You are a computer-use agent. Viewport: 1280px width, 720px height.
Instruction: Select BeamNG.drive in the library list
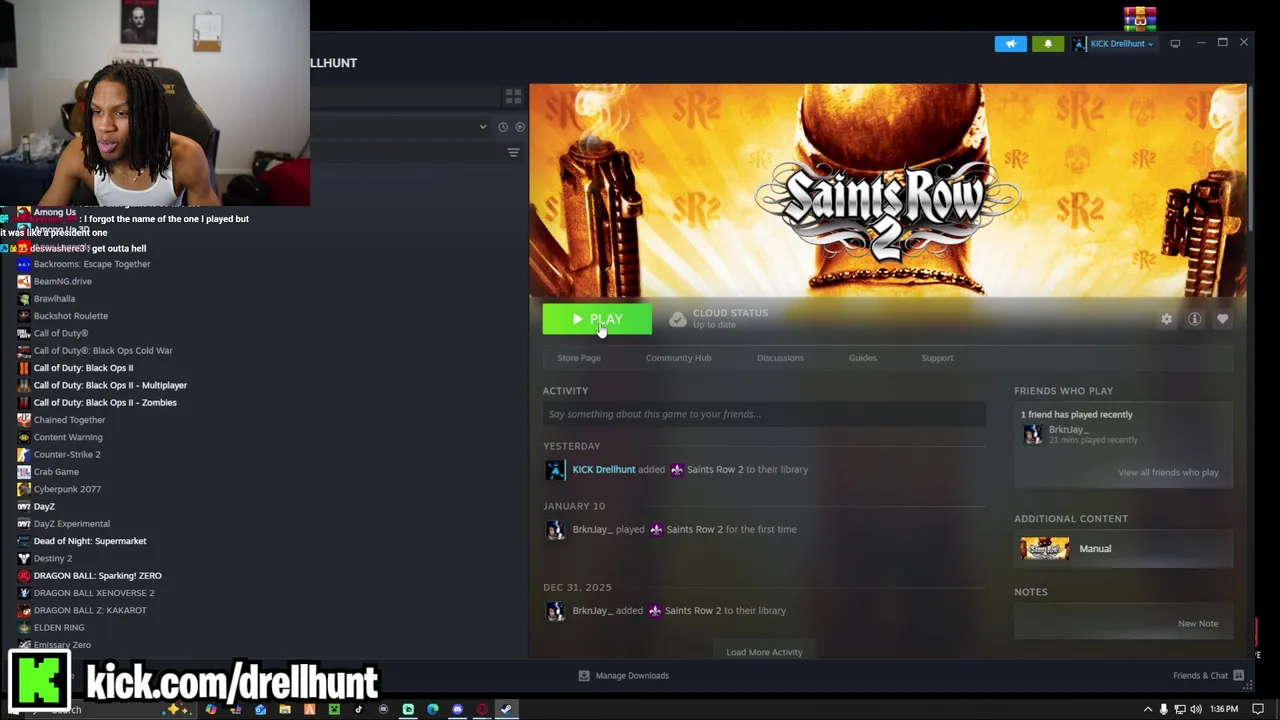tap(63, 281)
